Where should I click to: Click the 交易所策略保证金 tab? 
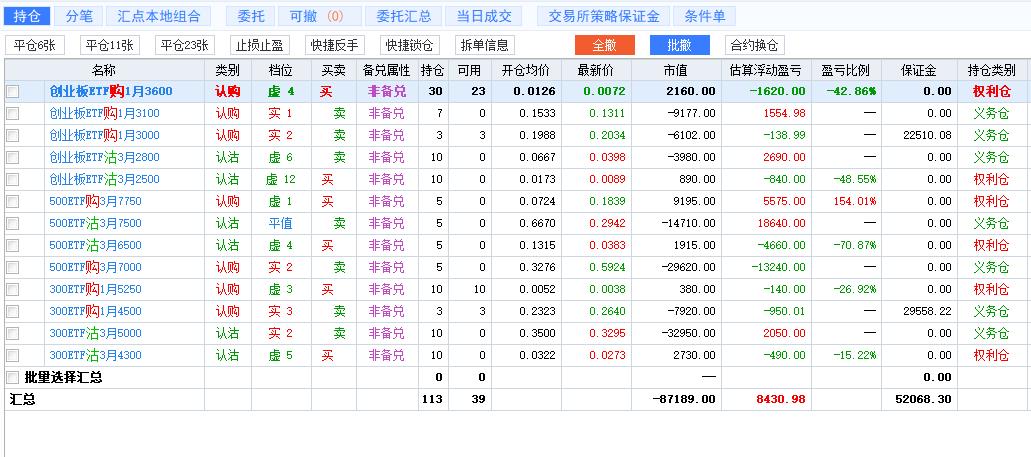pyautogui.click(x=604, y=16)
